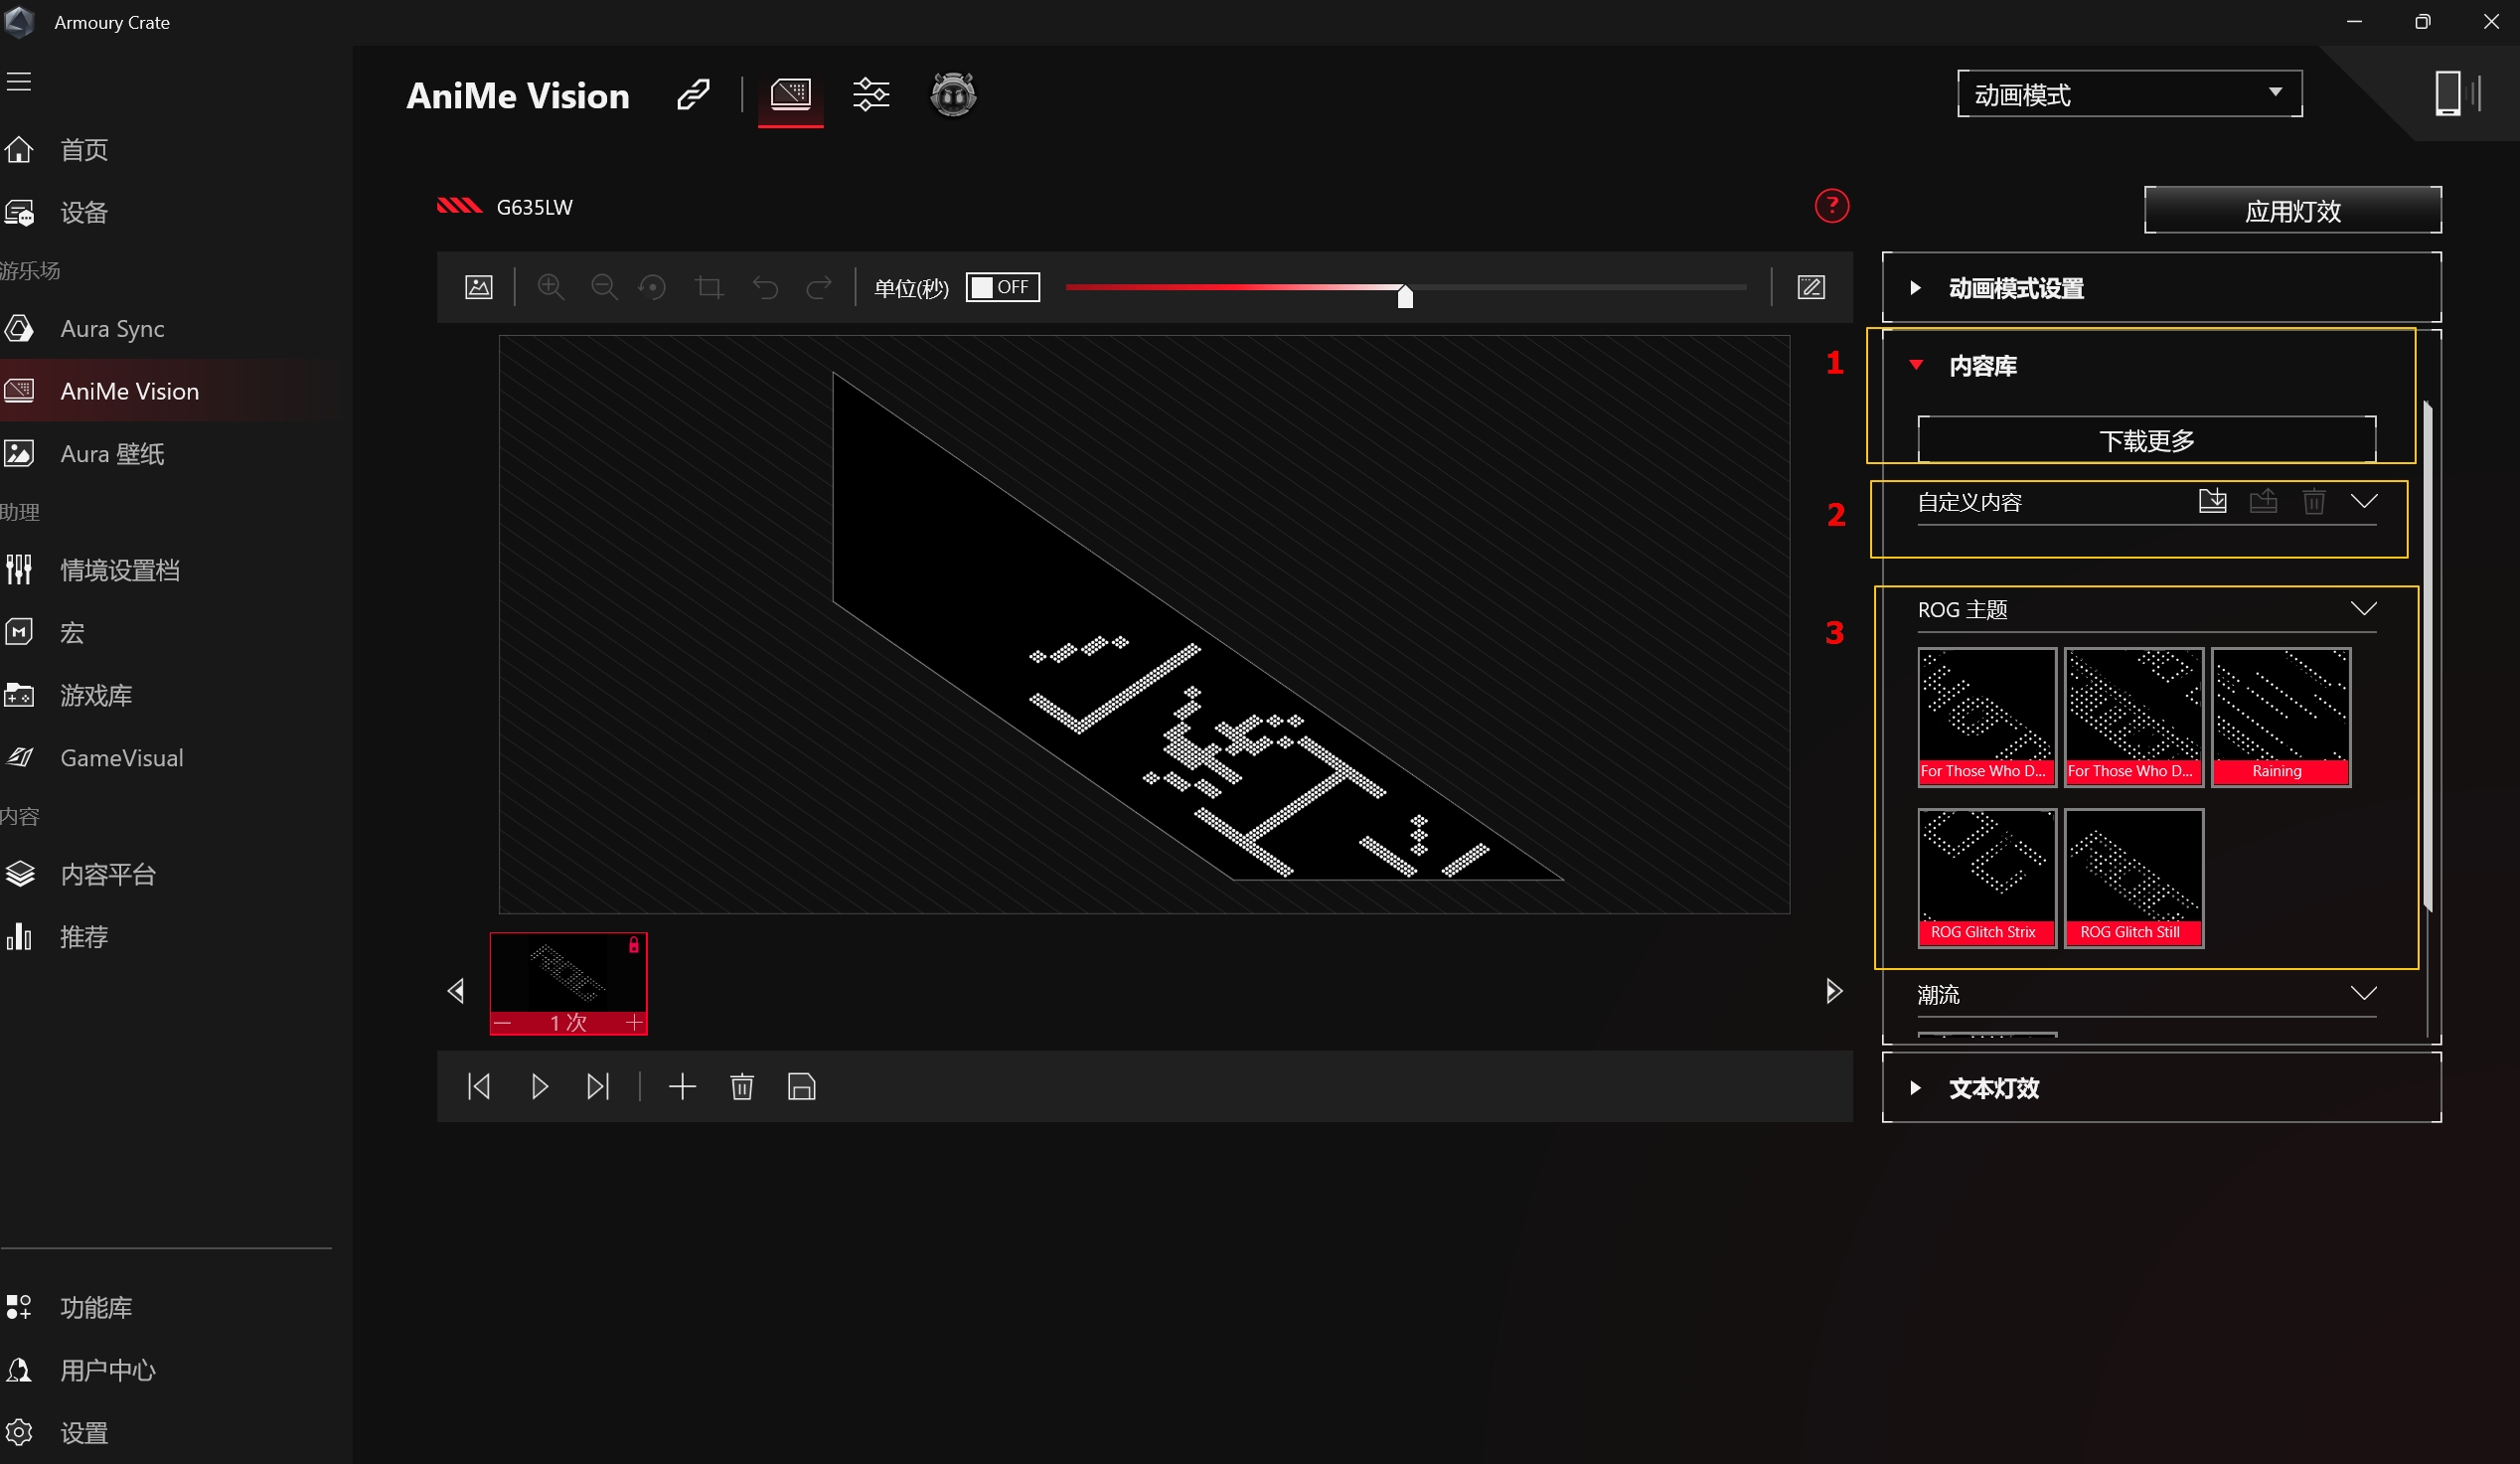This screenshot has height=1464, width=2520.
Task: Open the settings sliders tab icon
Action: pyautogui.click(x=871, y=95)
